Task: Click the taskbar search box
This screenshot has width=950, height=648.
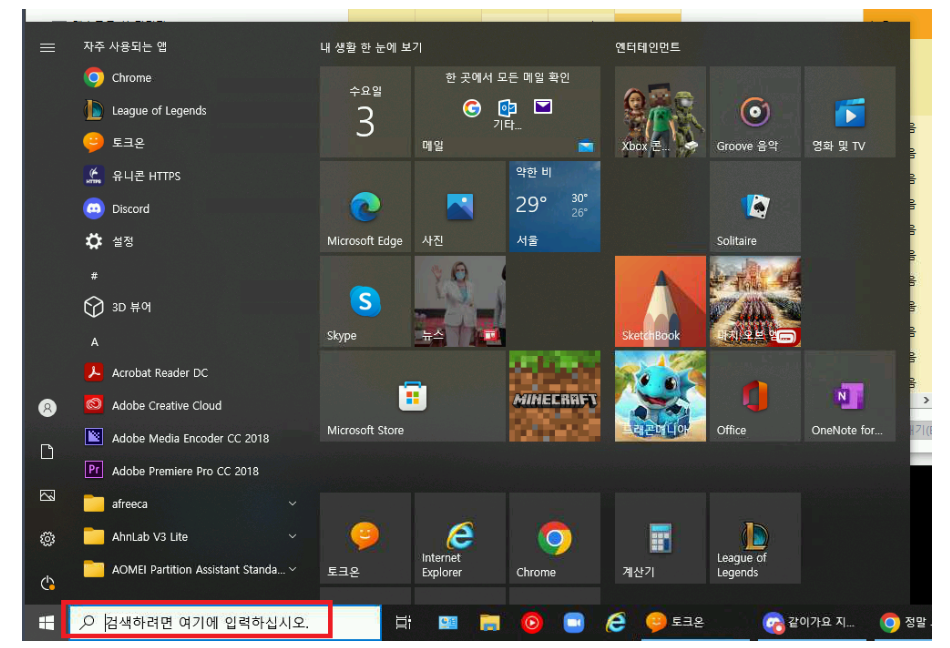Action: (x=224, y=622)
